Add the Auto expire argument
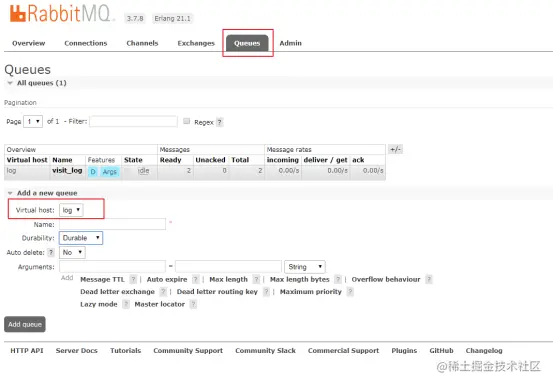Image resolution: width=553 pixels, height=385 pixels. (167, 280)
